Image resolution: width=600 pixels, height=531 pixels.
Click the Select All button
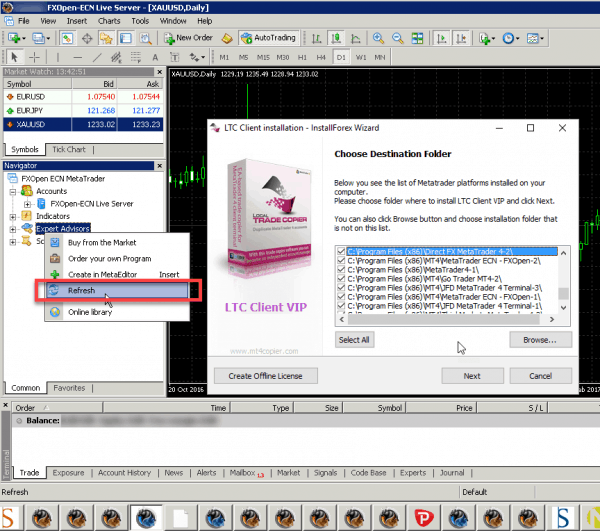click(354, 340)
